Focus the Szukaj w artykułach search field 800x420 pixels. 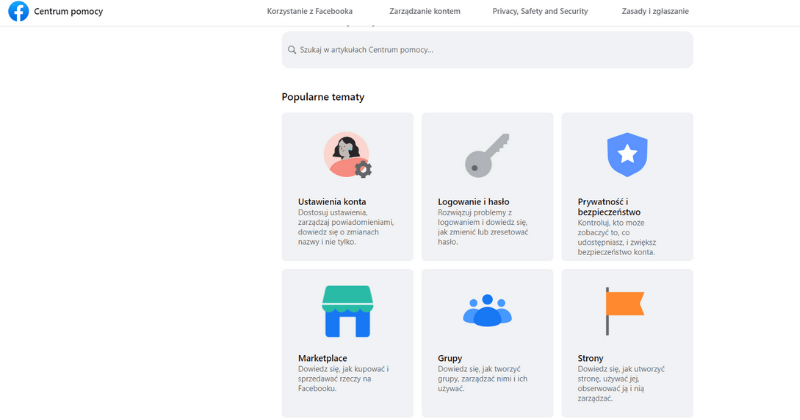coord(487,50)
